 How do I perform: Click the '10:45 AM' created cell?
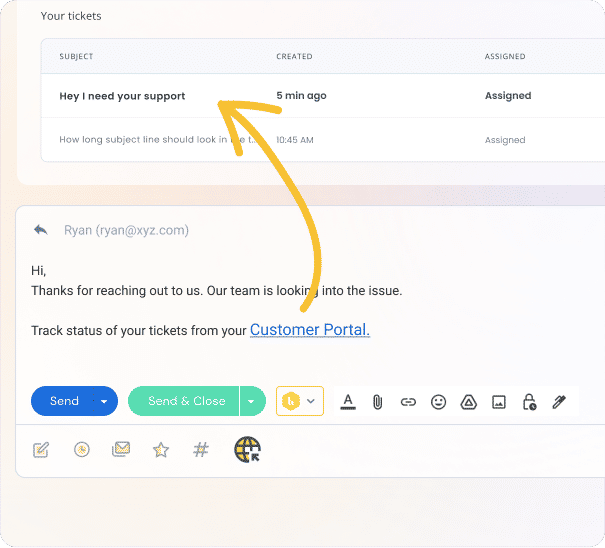click(295, 140)
